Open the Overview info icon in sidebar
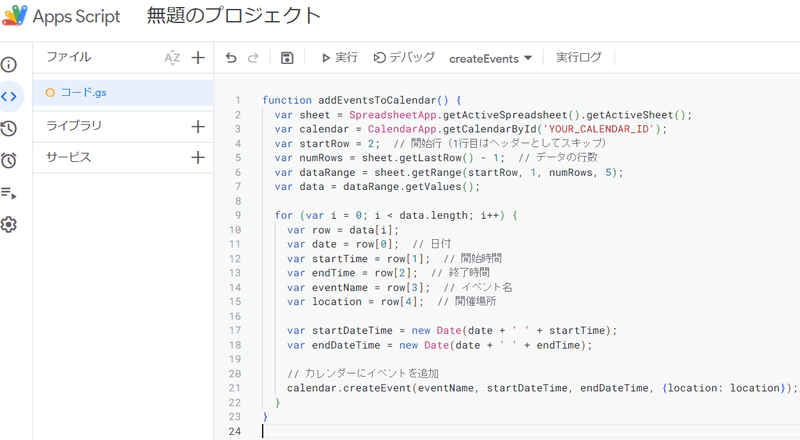 (9, 65)
